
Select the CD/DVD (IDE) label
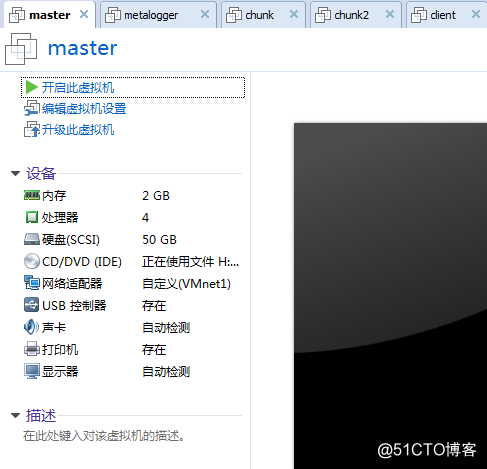82,262
